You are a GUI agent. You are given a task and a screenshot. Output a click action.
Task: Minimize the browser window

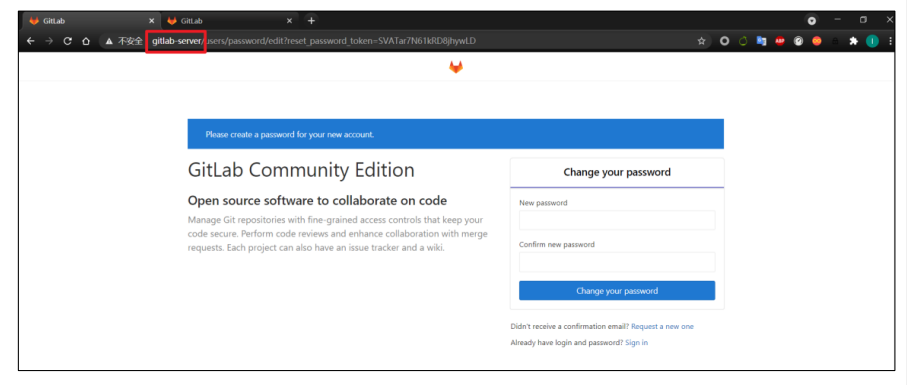[x=838, y=20]
